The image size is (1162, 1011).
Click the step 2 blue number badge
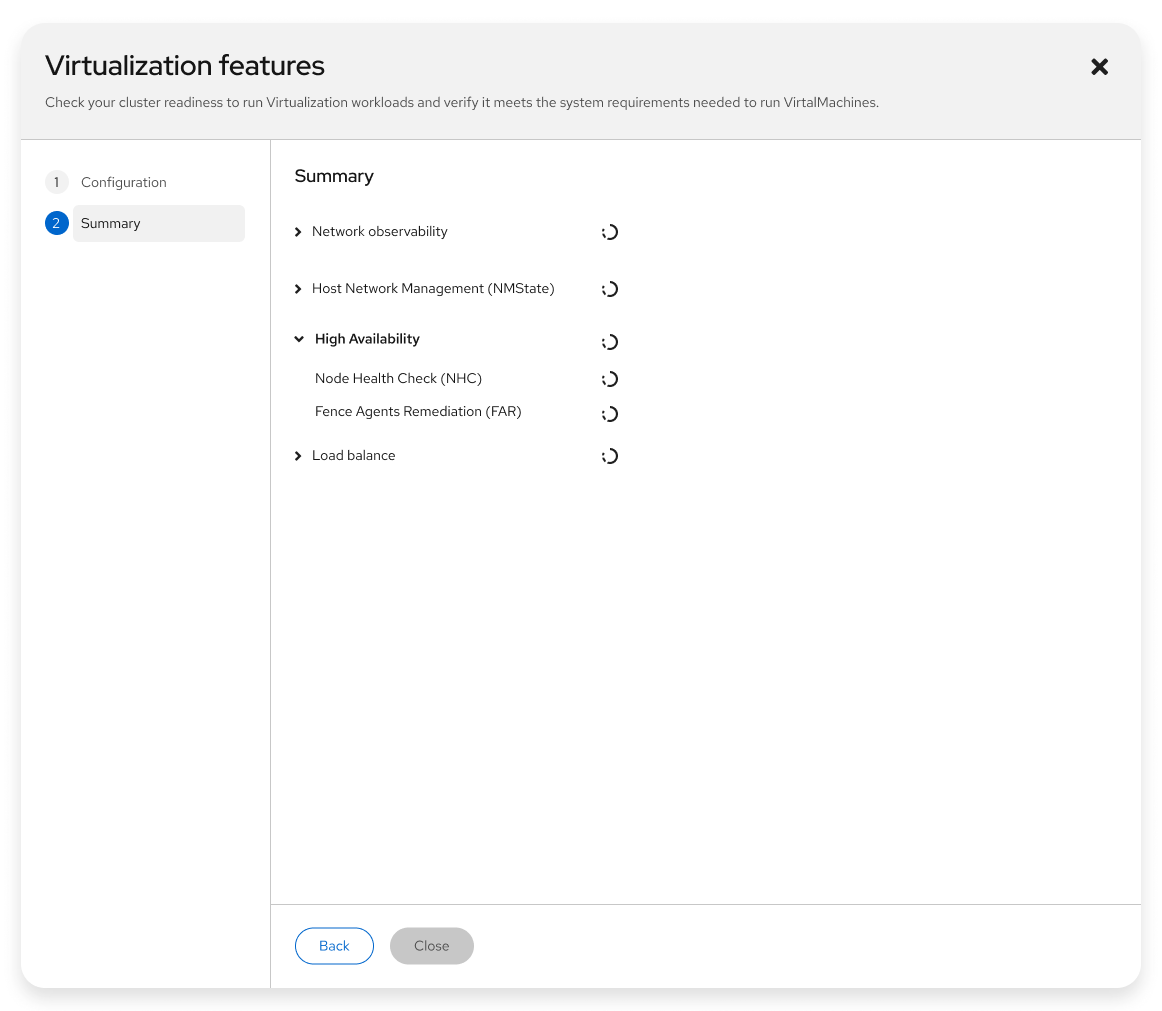(57, 223)
